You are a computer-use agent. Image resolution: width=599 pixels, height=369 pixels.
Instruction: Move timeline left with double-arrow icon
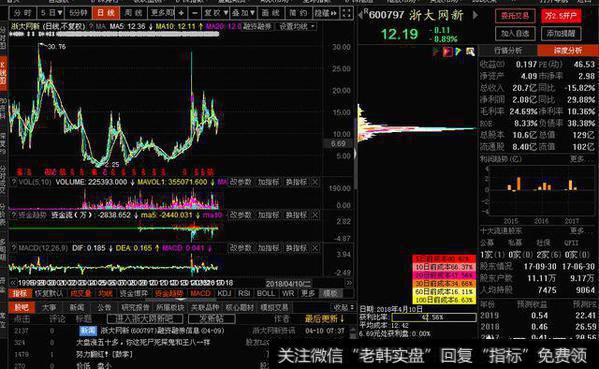[x=13, y=283]
